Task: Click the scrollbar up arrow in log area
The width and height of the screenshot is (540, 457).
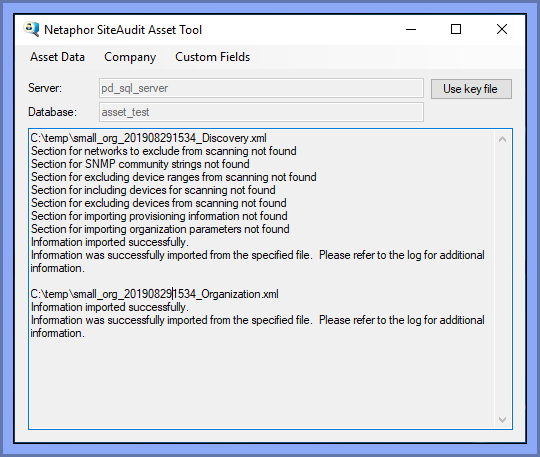Action: pos(502,139)
